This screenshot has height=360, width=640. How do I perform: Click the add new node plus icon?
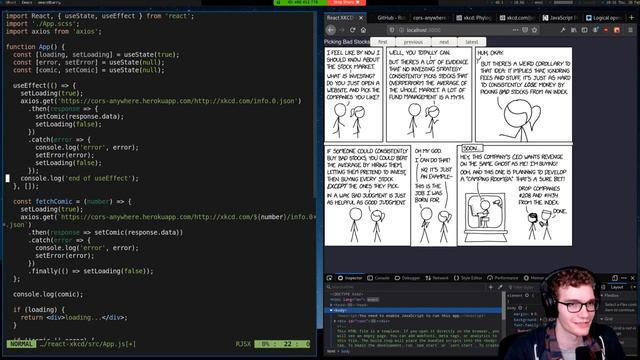point(491,287)
